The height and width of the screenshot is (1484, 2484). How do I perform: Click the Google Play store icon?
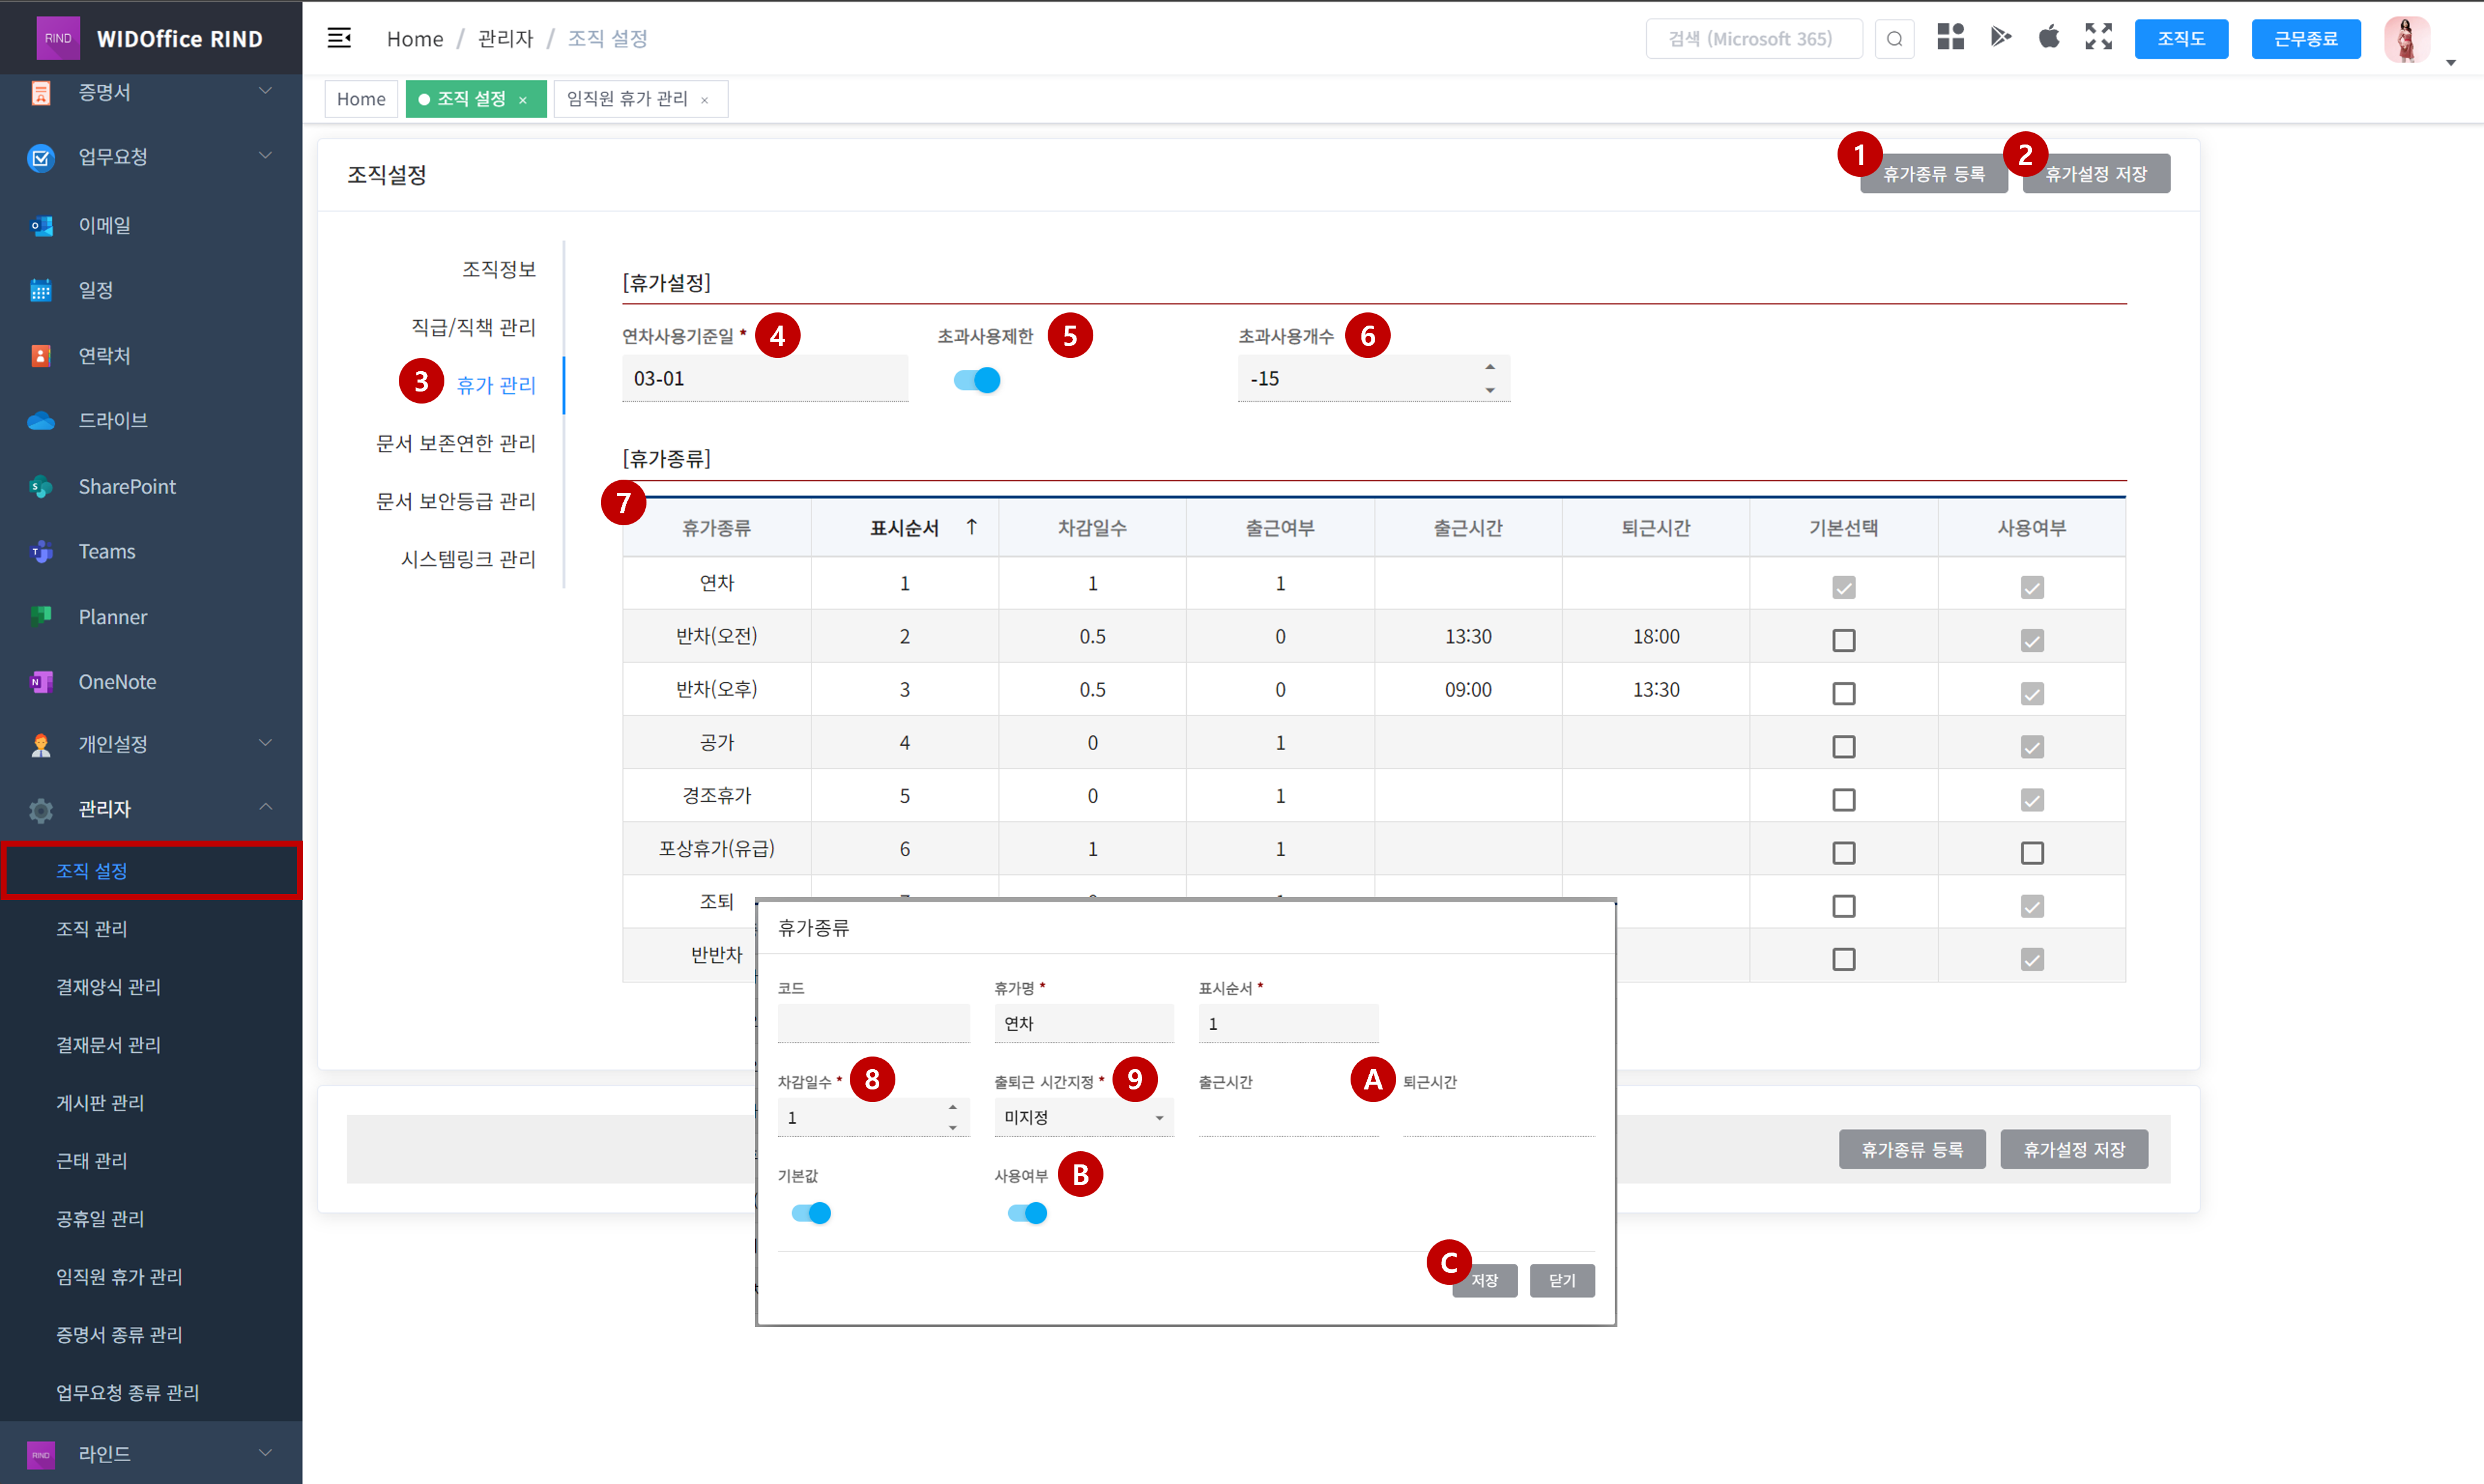tap(2000, 37)
